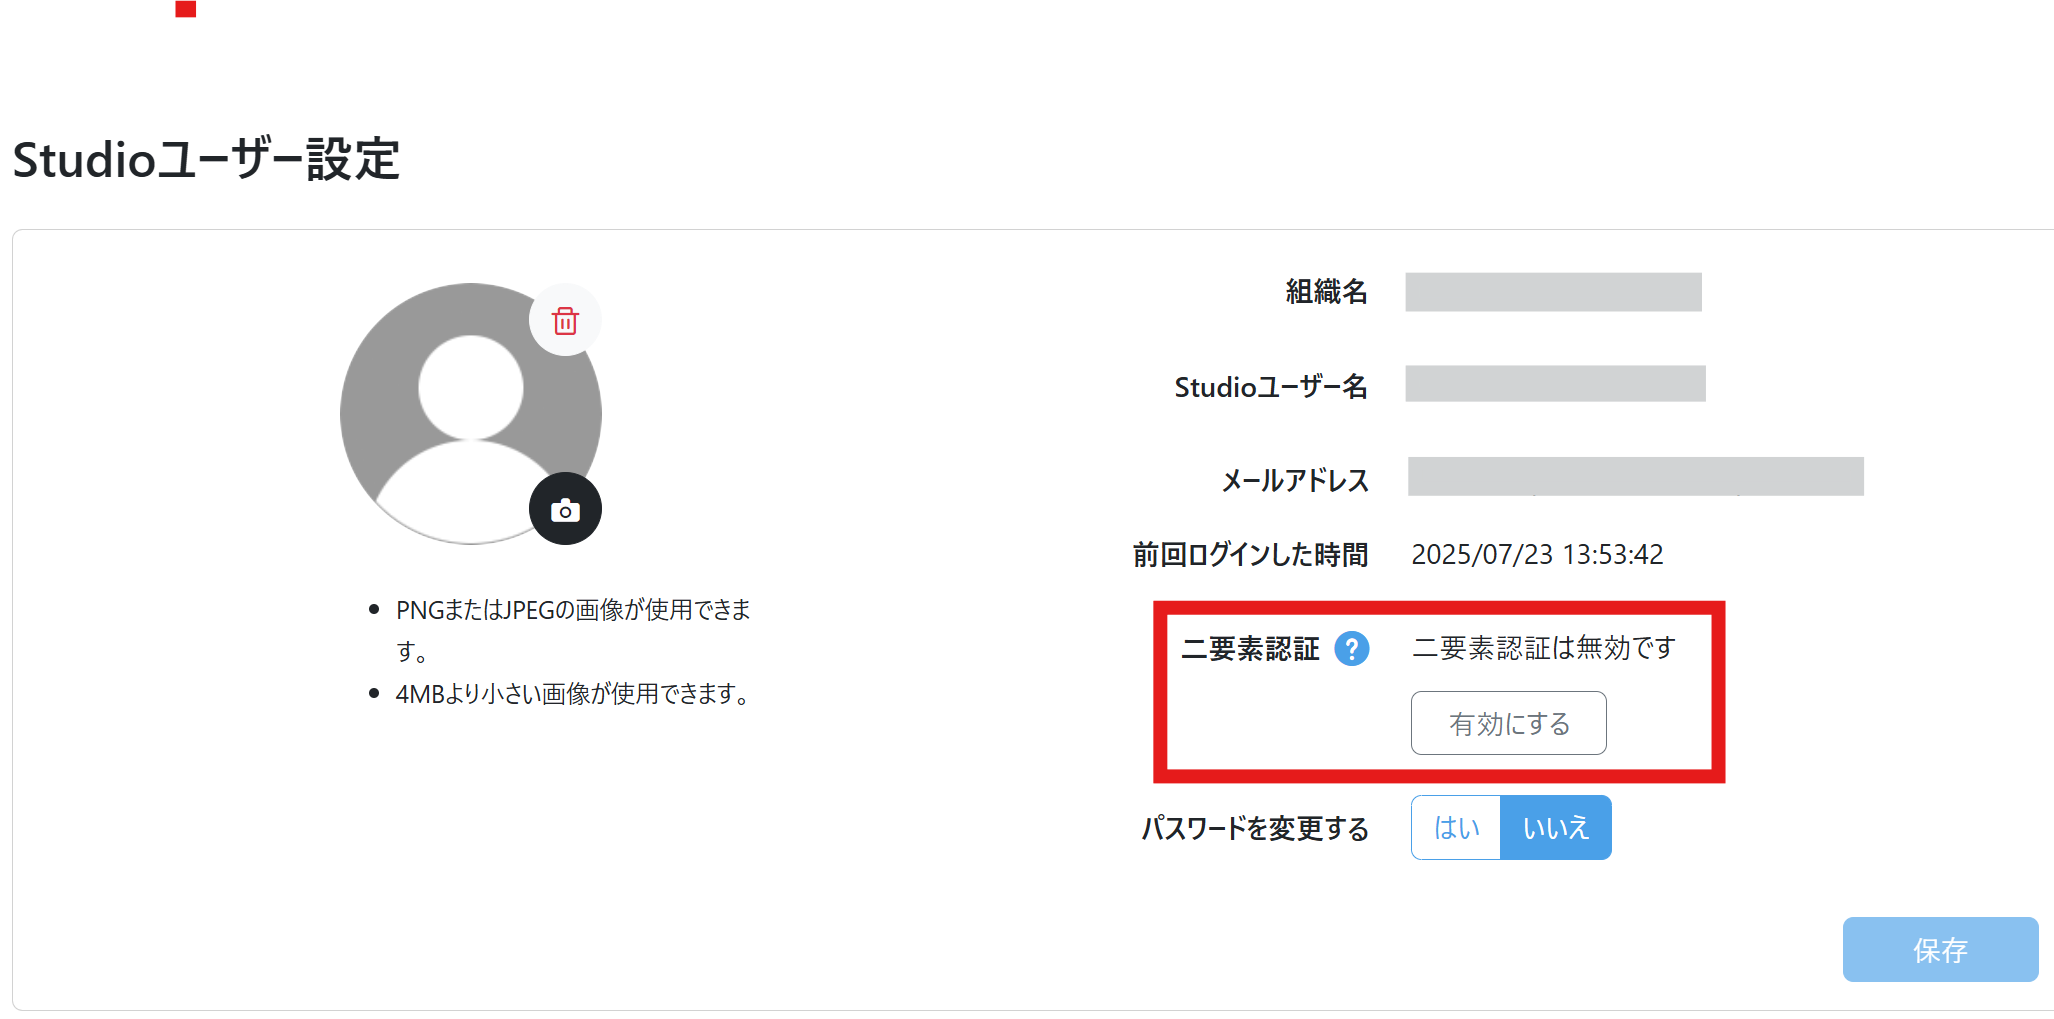Viewport: 2054px width, 1019px height.
Task: Open the two-factor authentication help icon
Action: [x=1352, y=649]
